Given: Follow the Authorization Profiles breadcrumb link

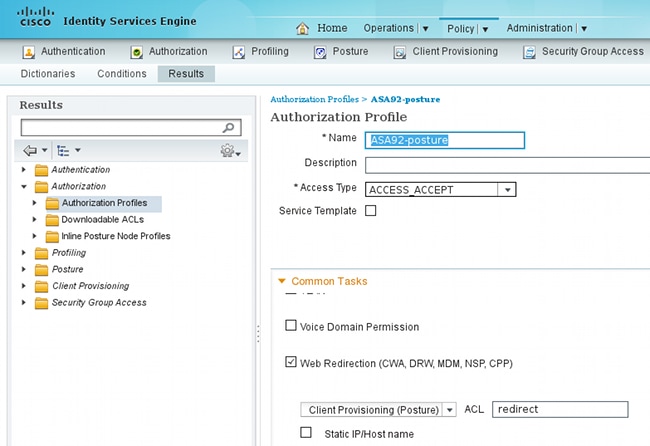Looking at the screenshot, I should click(315, 99).
